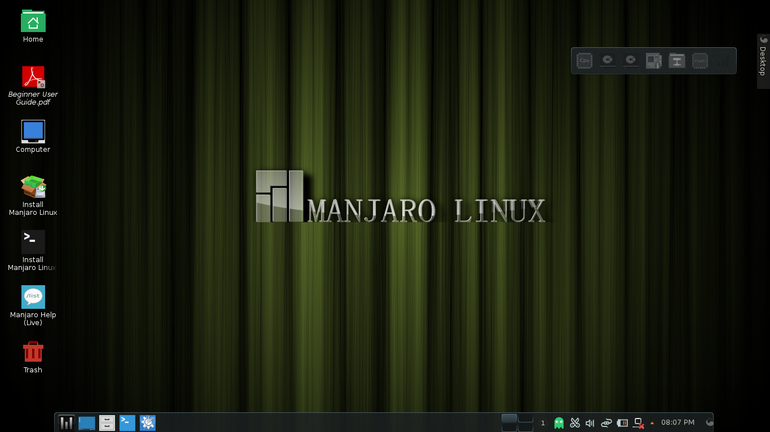Open the disconnected network tray icon
The height and width of the screenshot is (432, 770).
click(x=638, y=423)
